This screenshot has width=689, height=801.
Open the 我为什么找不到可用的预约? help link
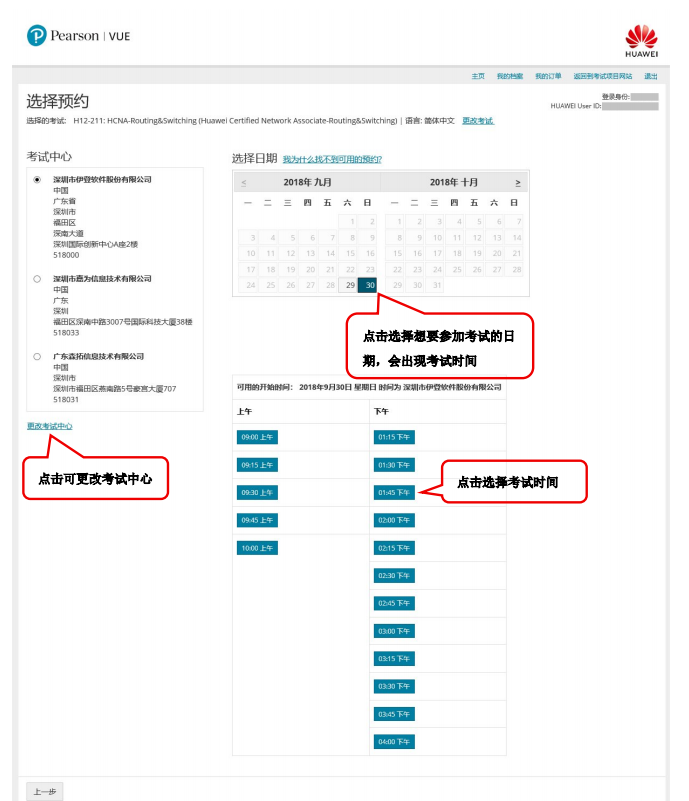[x=332, y=159]
